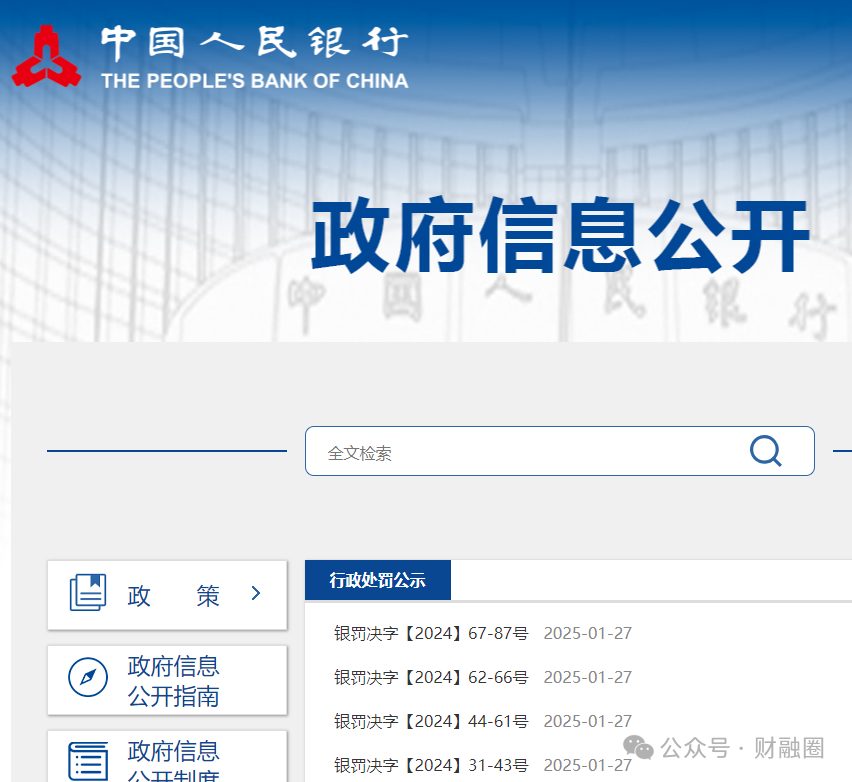Open the 行政处罚公示 tab
The height and width of the screenshot is (782, 852).
point(378,580)
